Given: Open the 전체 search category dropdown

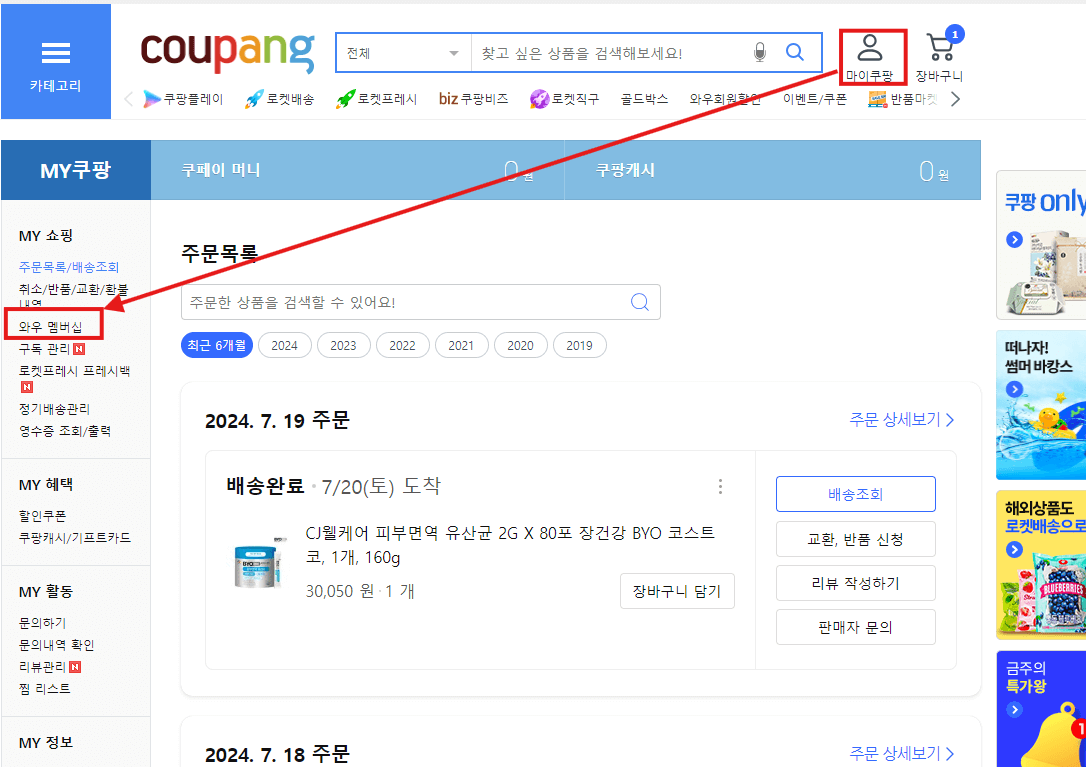Looking at the screenshot, I should pyautogui.click(x=403, y=53).
